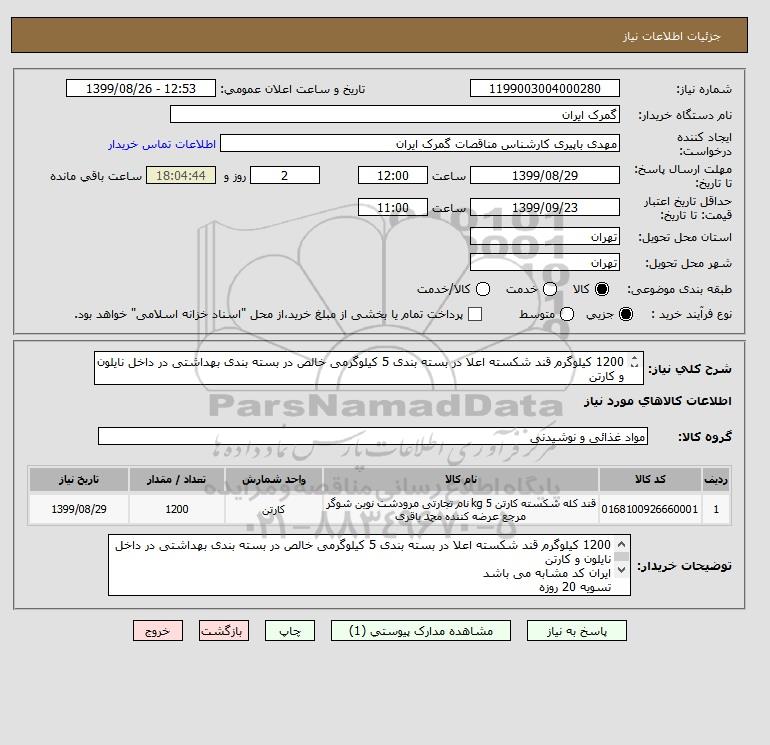Click the واحد شمارش column header
770x745 pixels.
pyautogui.click(x=274, y=480)
